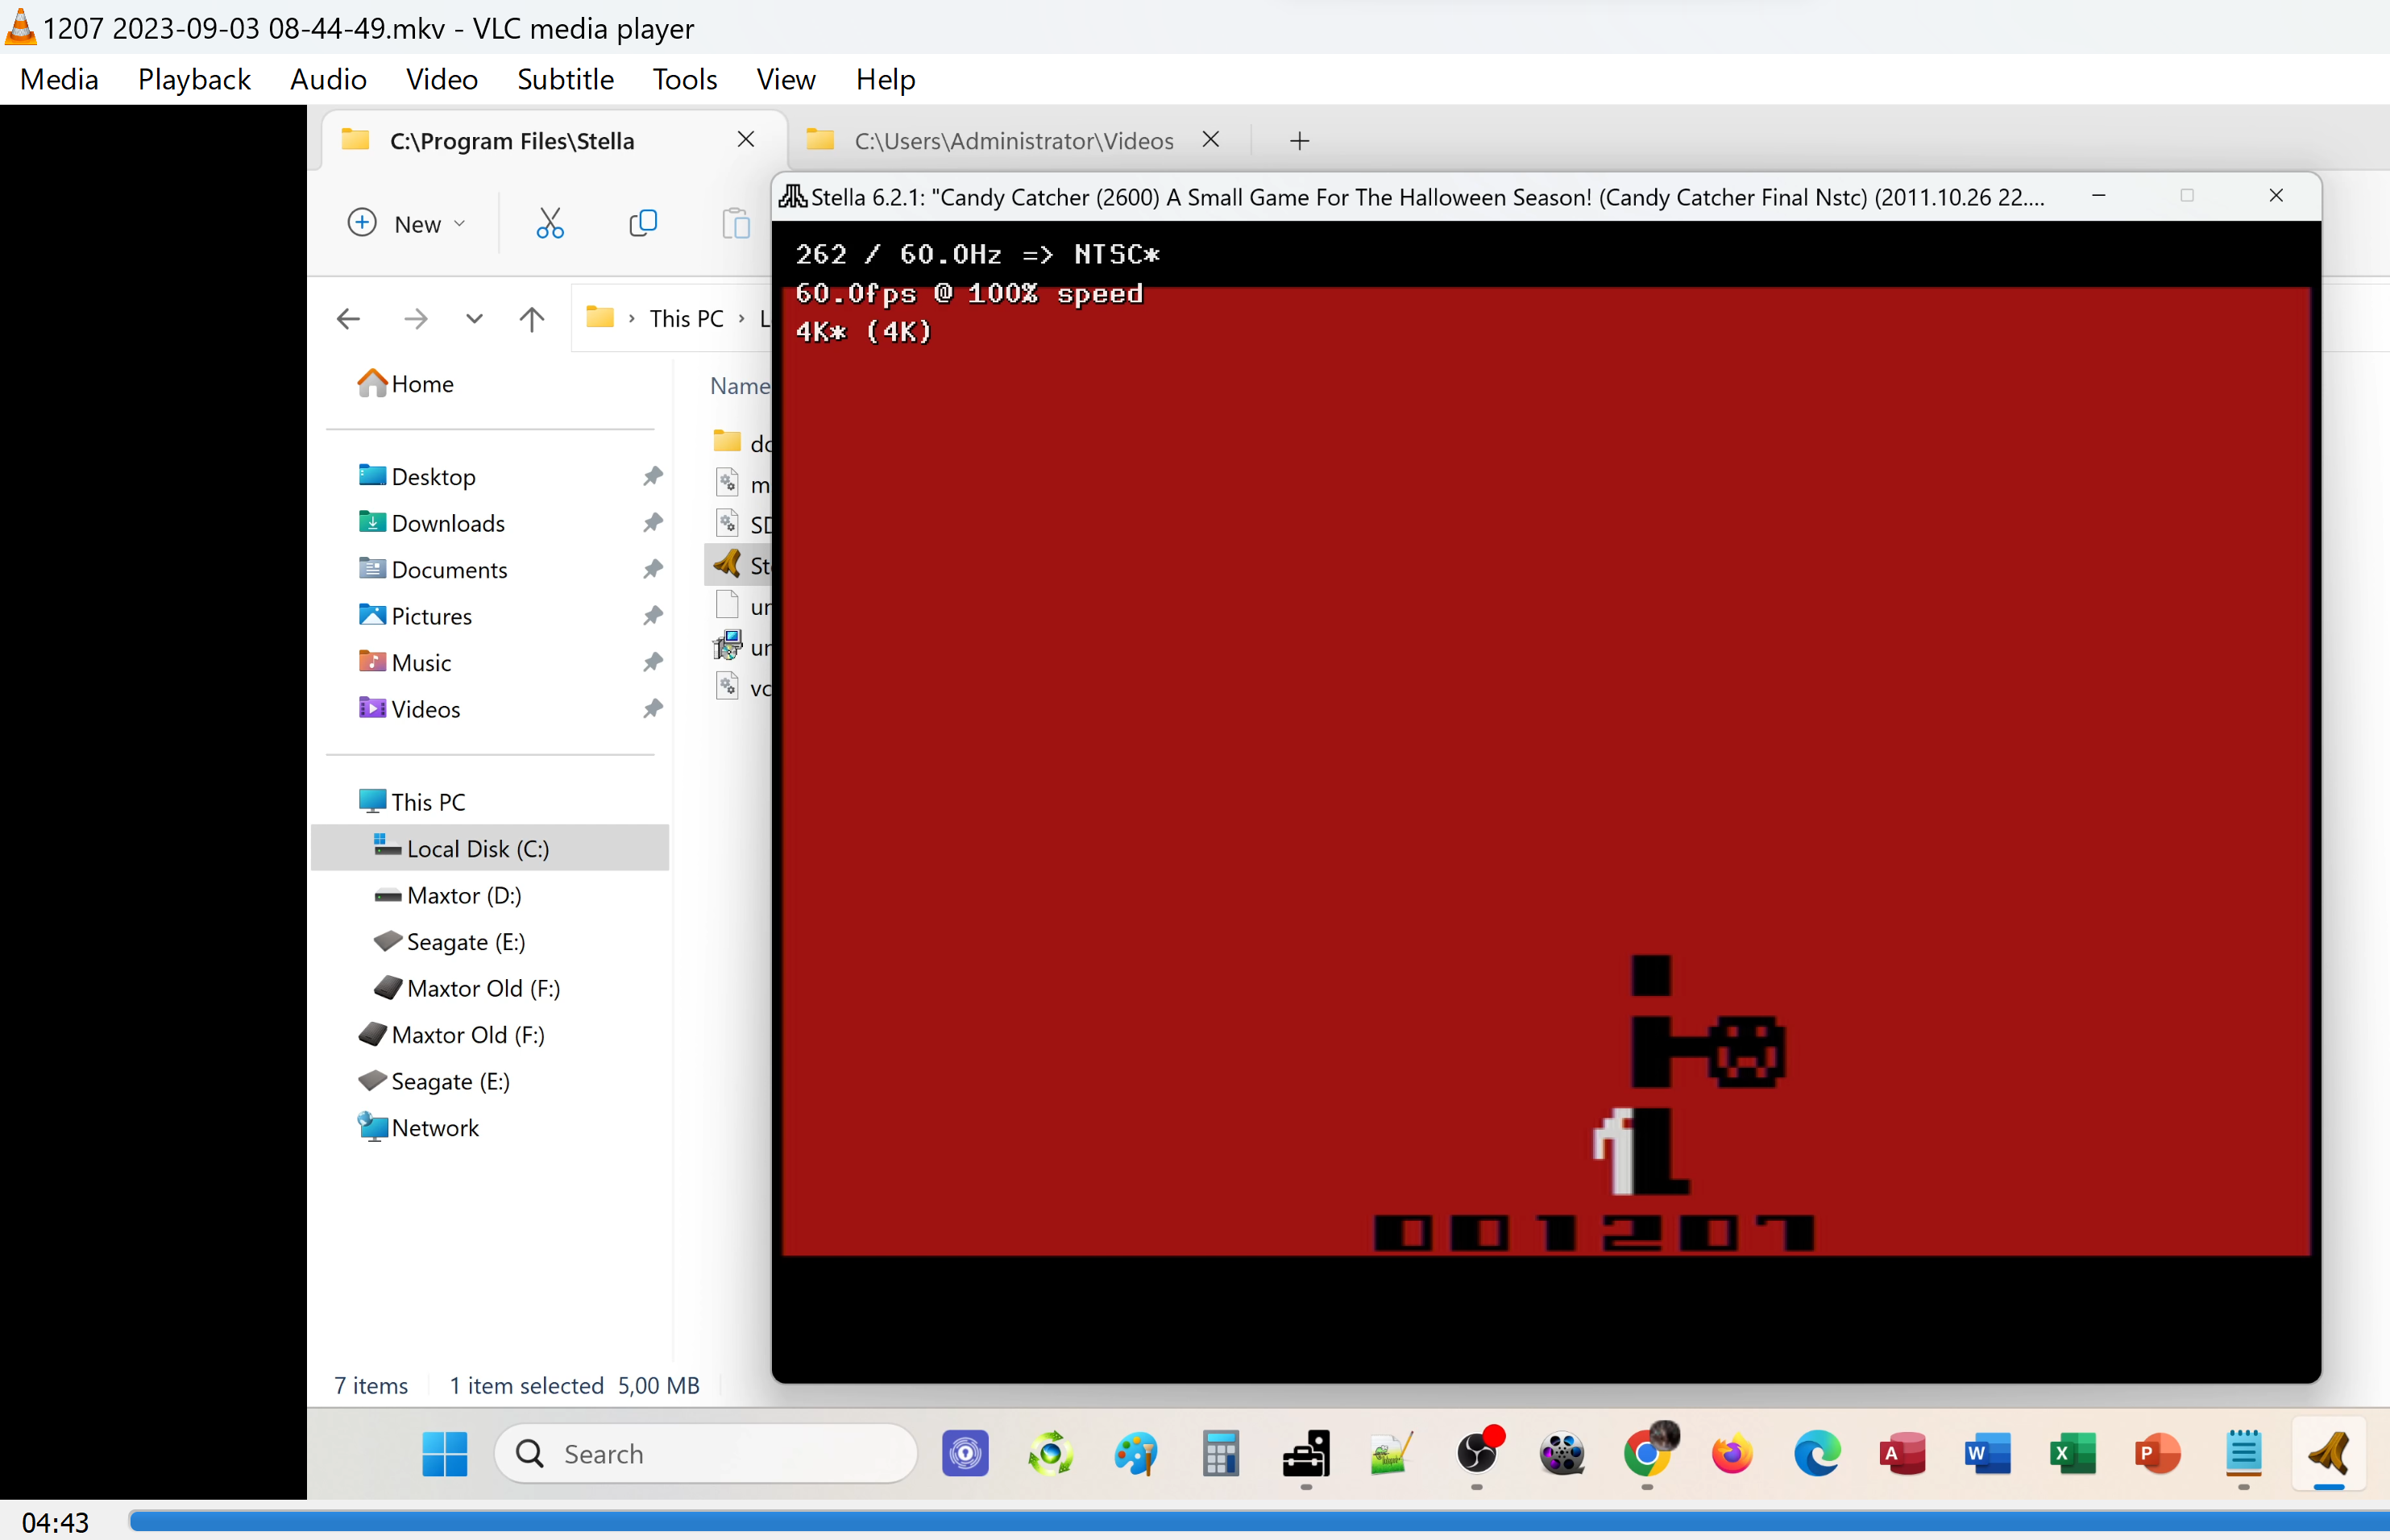Open the Playback menu
Screen dimensions: 2390x1540
click(x=194, y=79)
